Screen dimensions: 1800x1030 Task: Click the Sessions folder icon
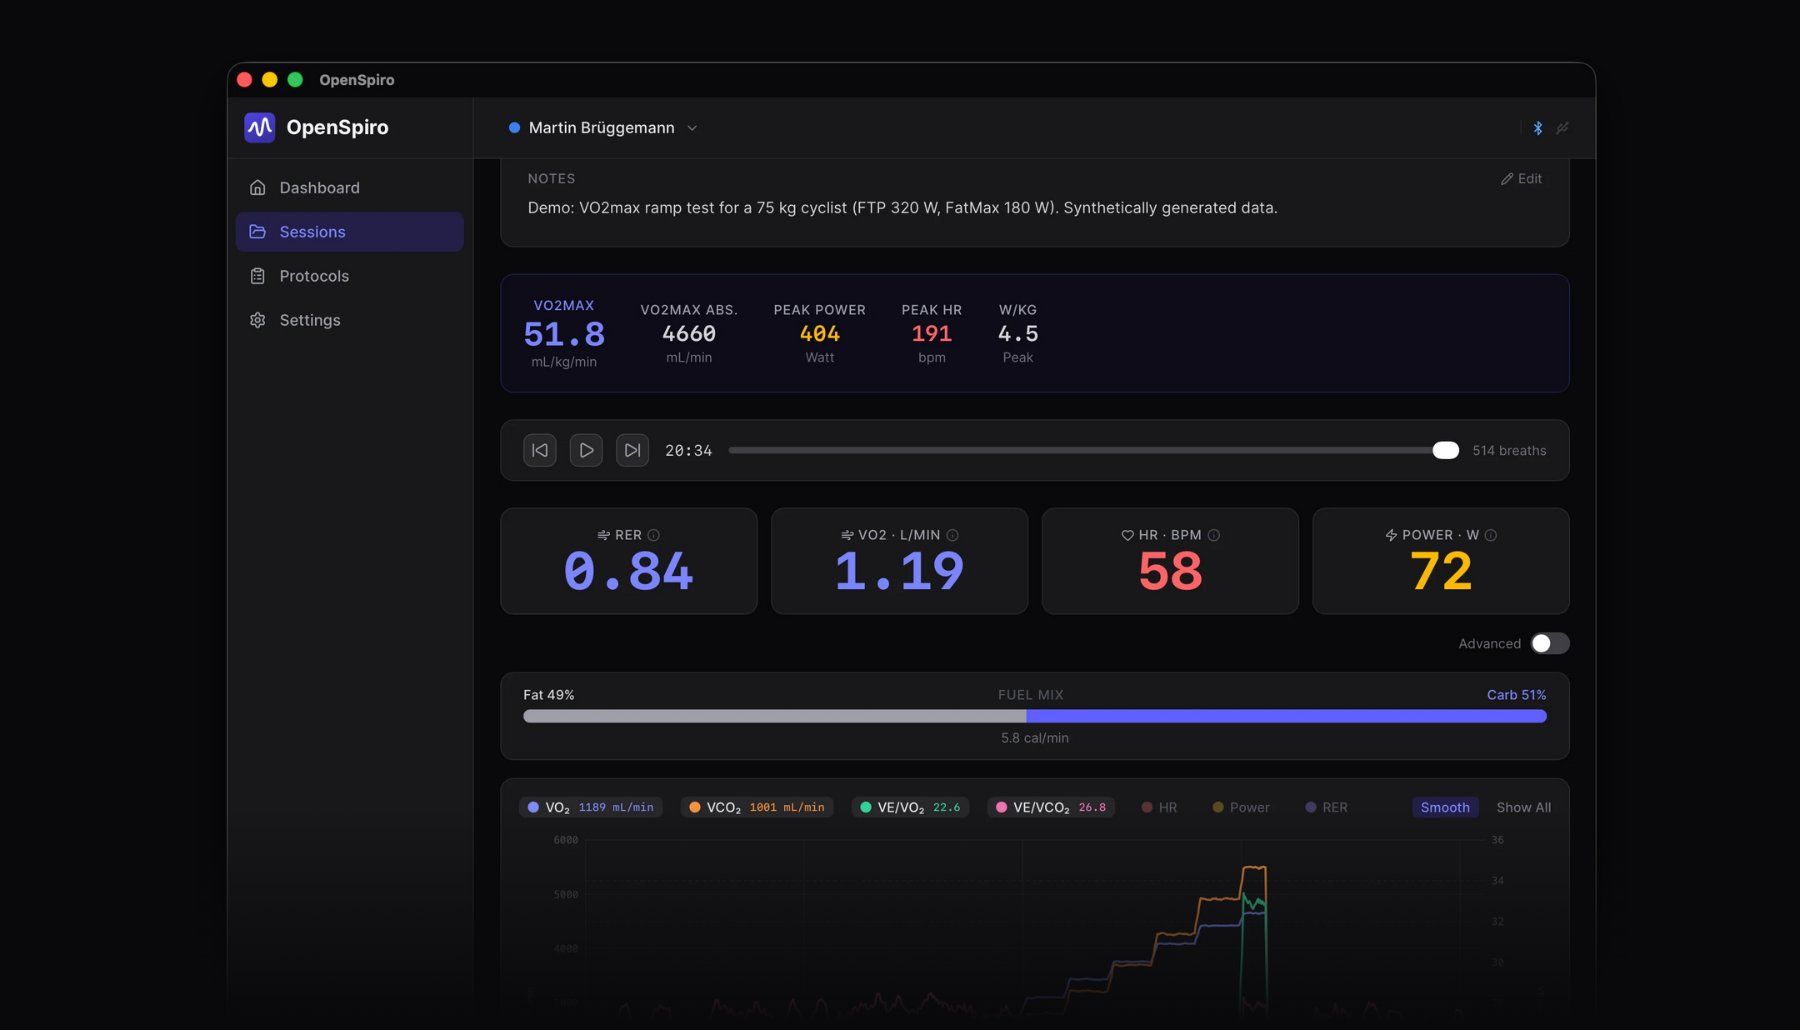pos(258,232)
